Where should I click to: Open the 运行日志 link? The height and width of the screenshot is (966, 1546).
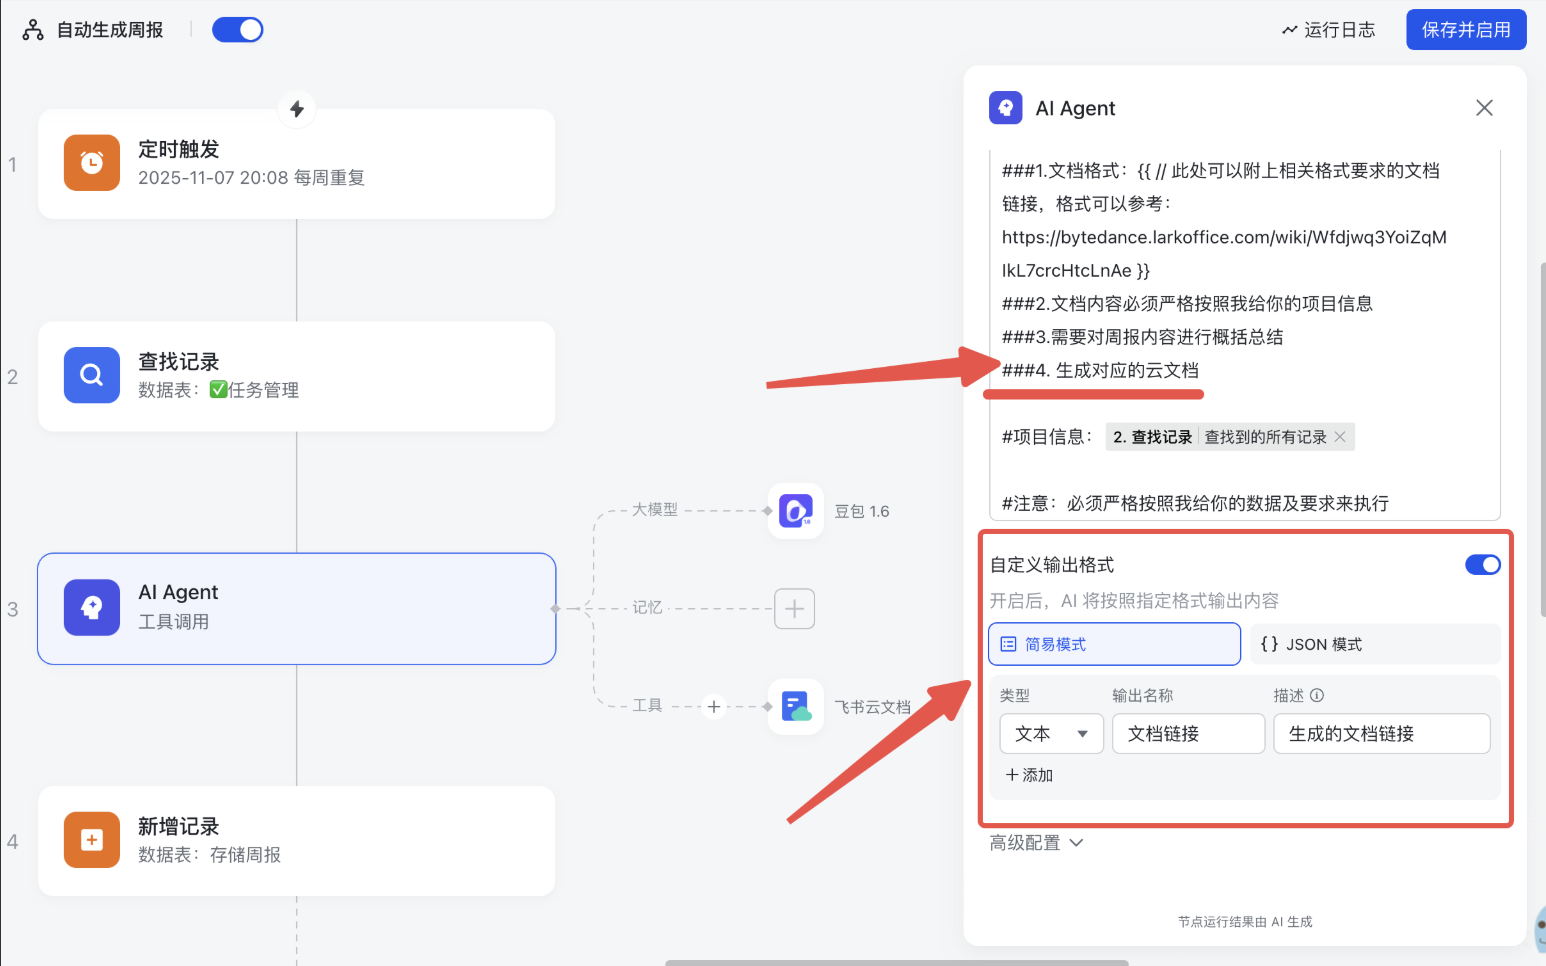coord(1328,30)
